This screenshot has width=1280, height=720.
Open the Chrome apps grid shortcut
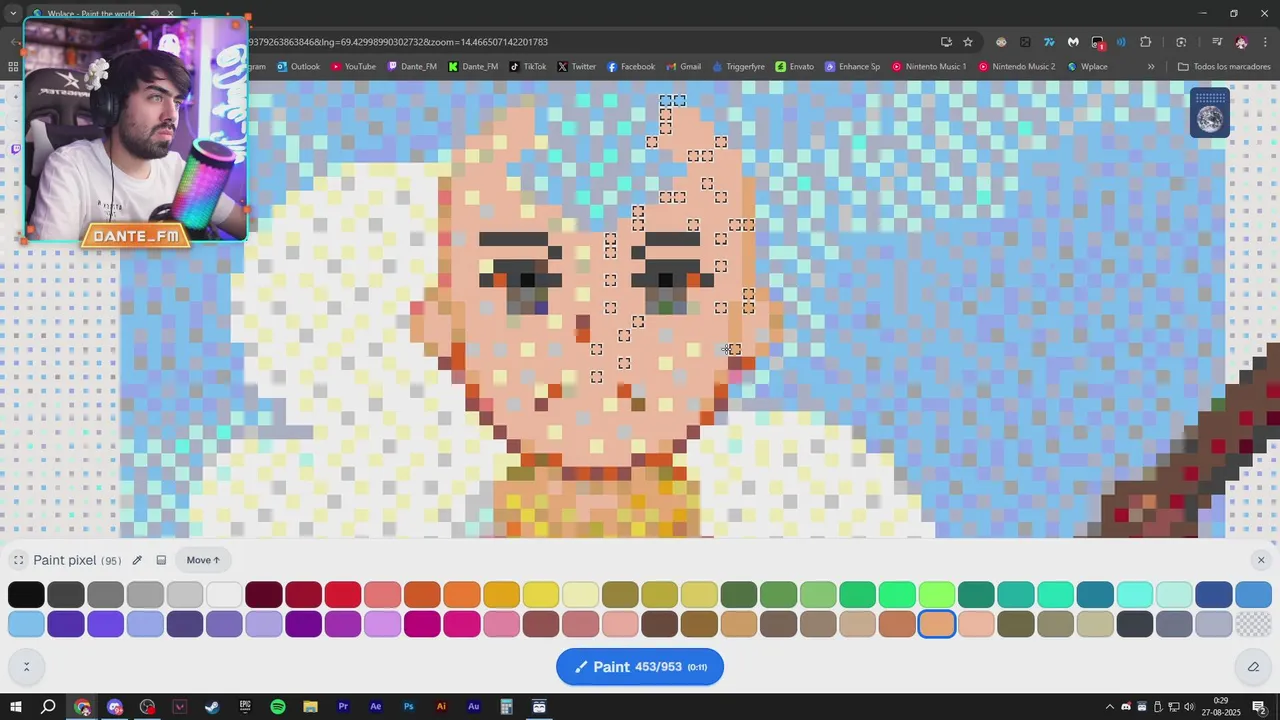(x=13, y=67)
